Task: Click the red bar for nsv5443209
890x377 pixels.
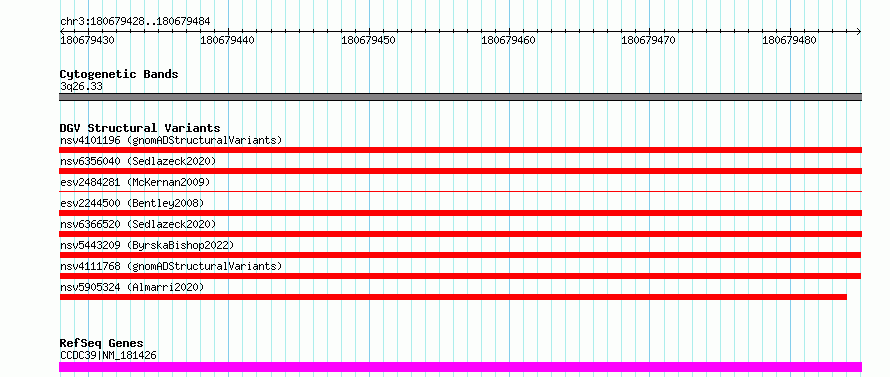Action: (x=460, y=255)
